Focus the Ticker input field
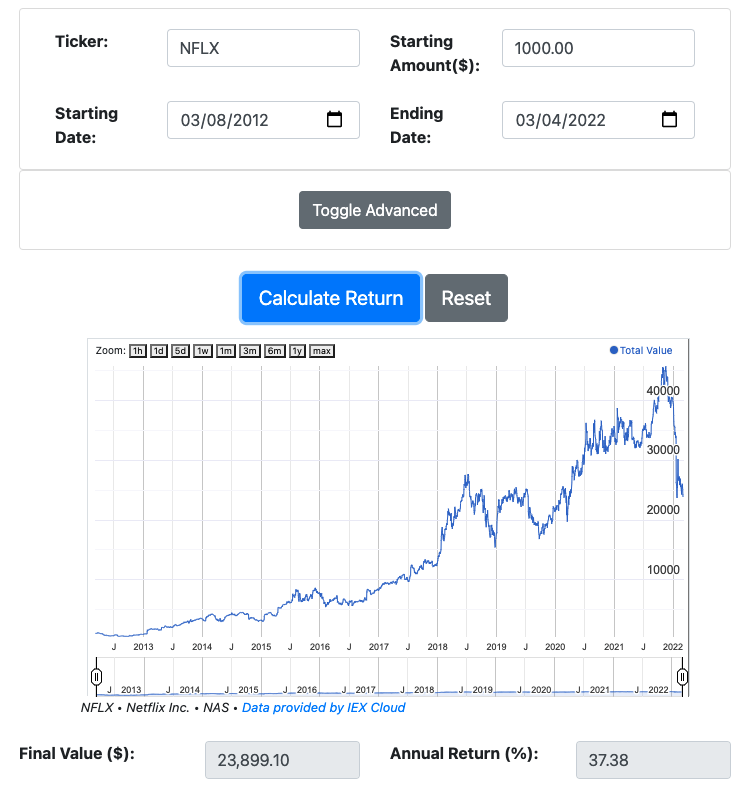Image resolution: width=745 pixels, height=794 pixels. point(263,48)
